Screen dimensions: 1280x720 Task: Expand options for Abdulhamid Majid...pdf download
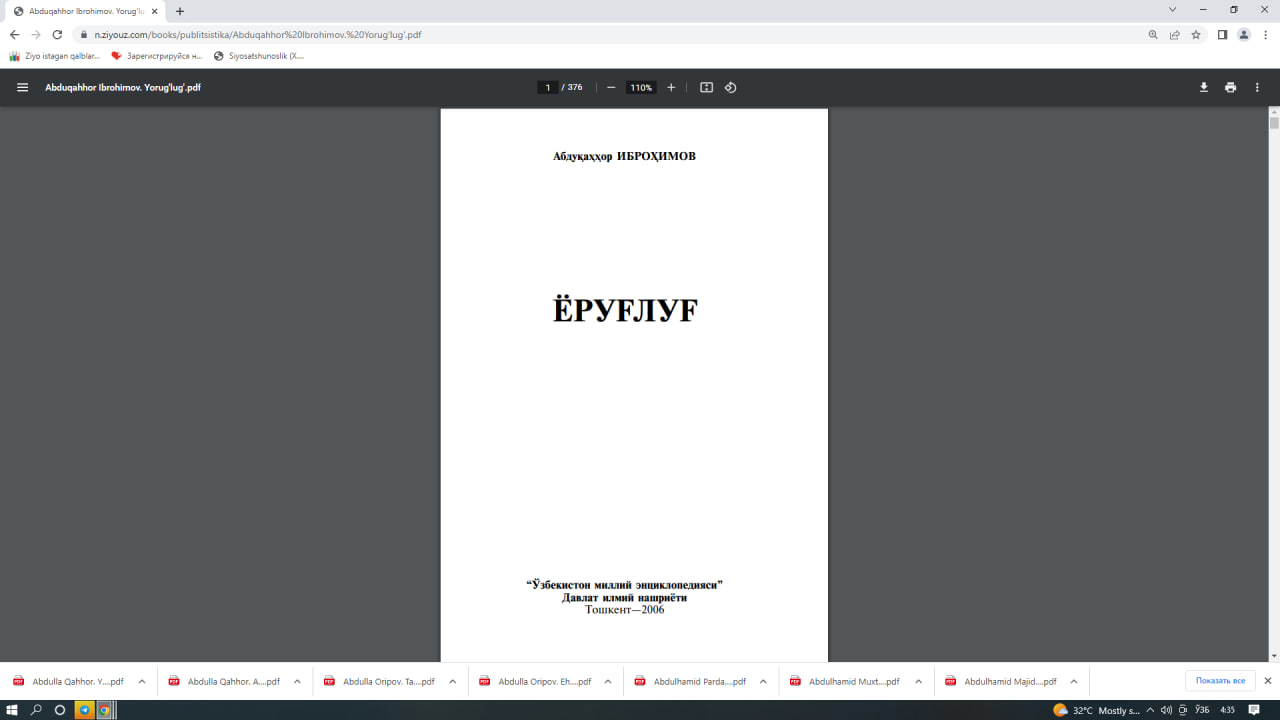(1074, 681)
